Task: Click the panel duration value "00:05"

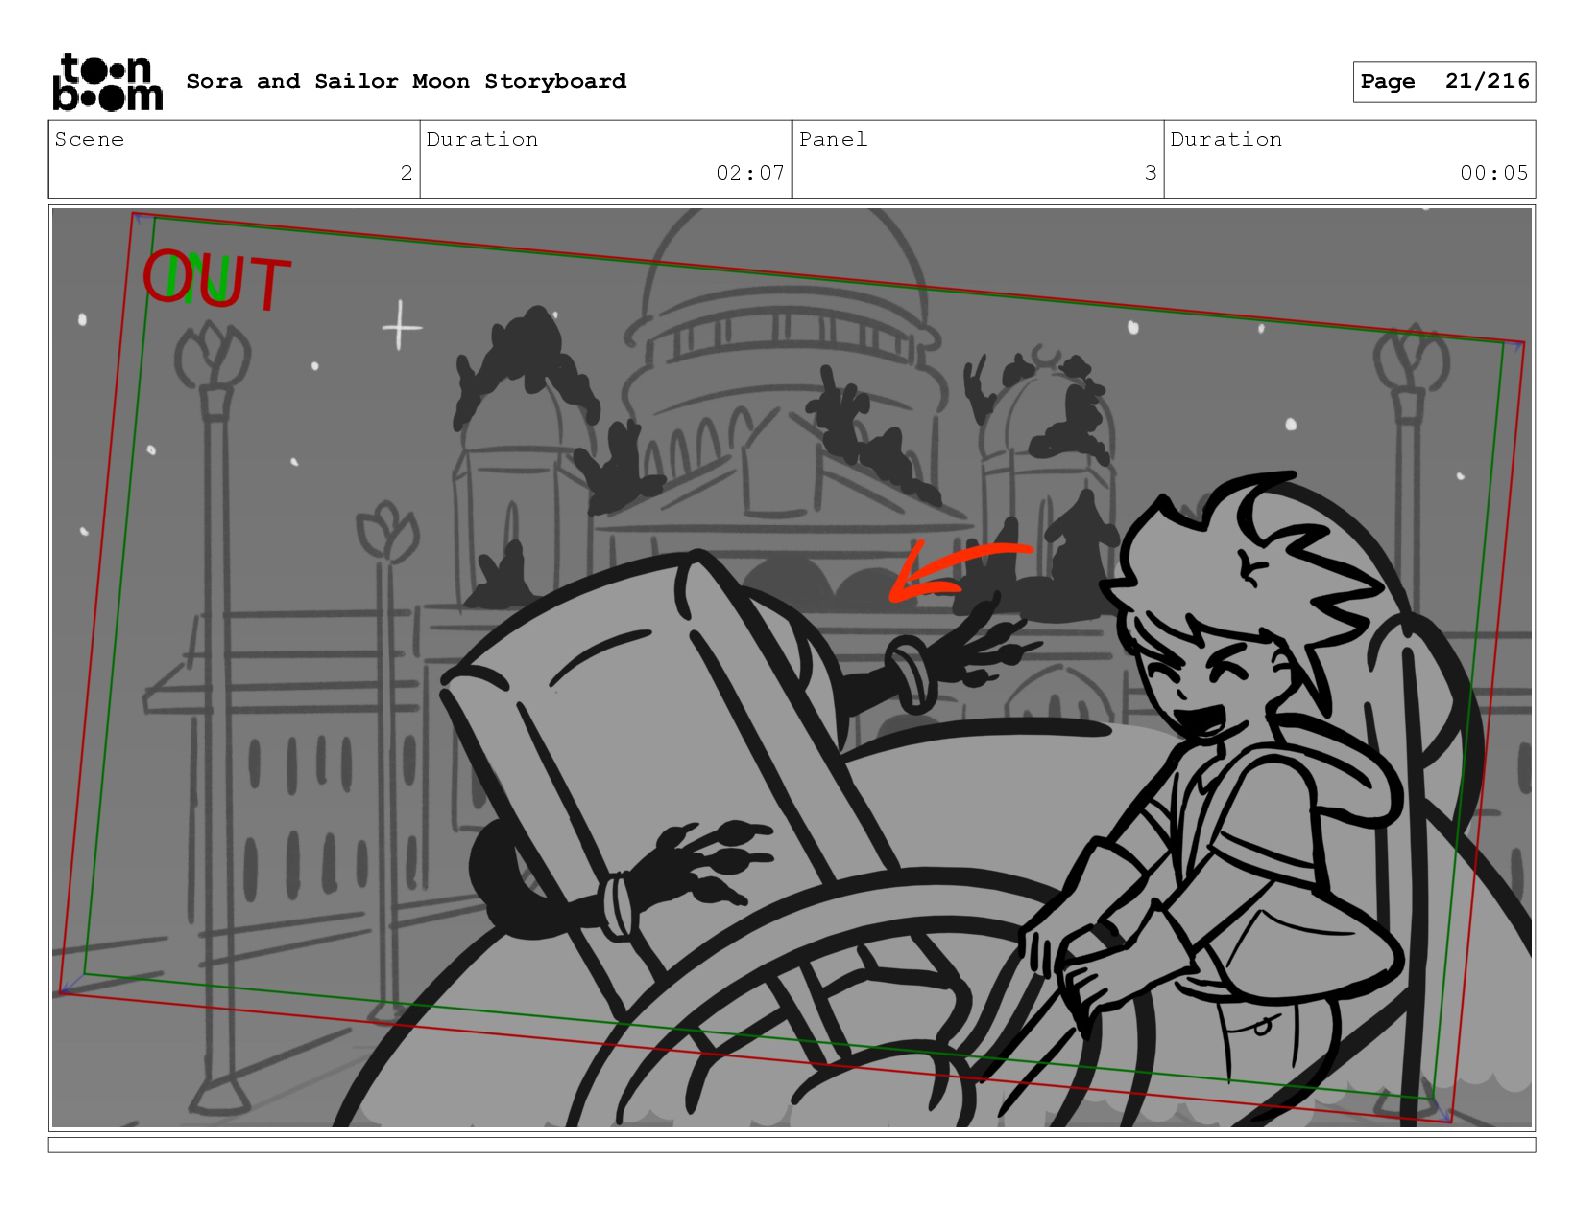Action: click(x=1494, y=173)
